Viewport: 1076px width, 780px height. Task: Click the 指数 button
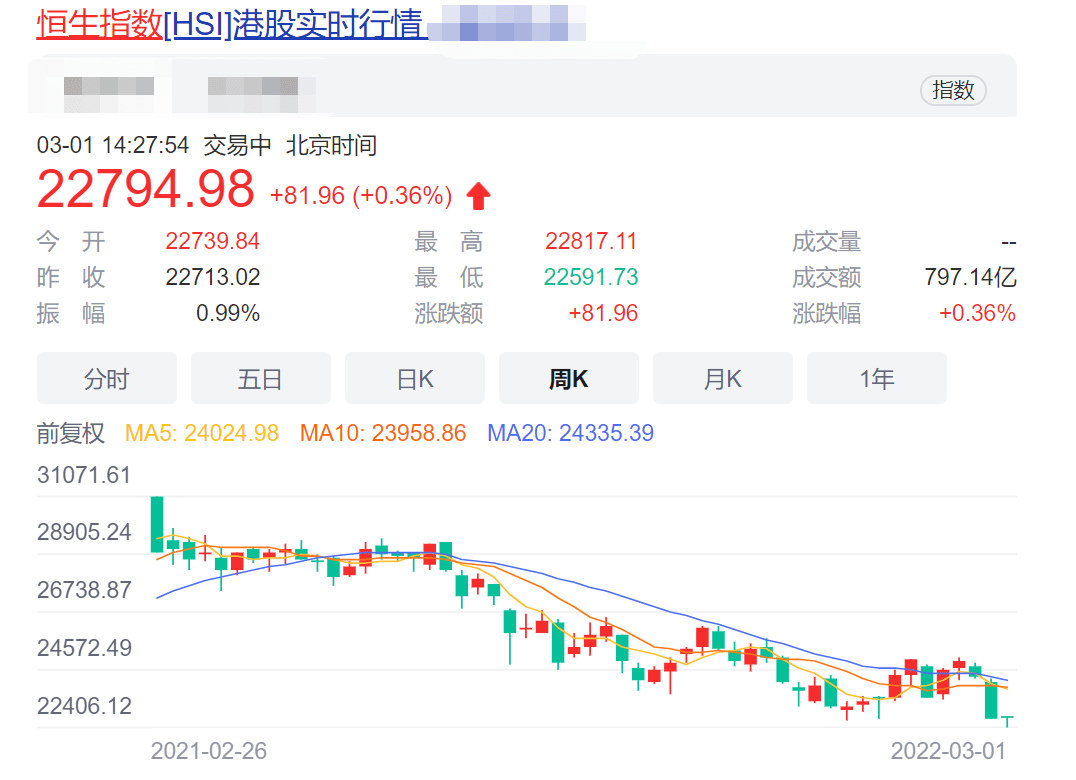tap(952, 90)
